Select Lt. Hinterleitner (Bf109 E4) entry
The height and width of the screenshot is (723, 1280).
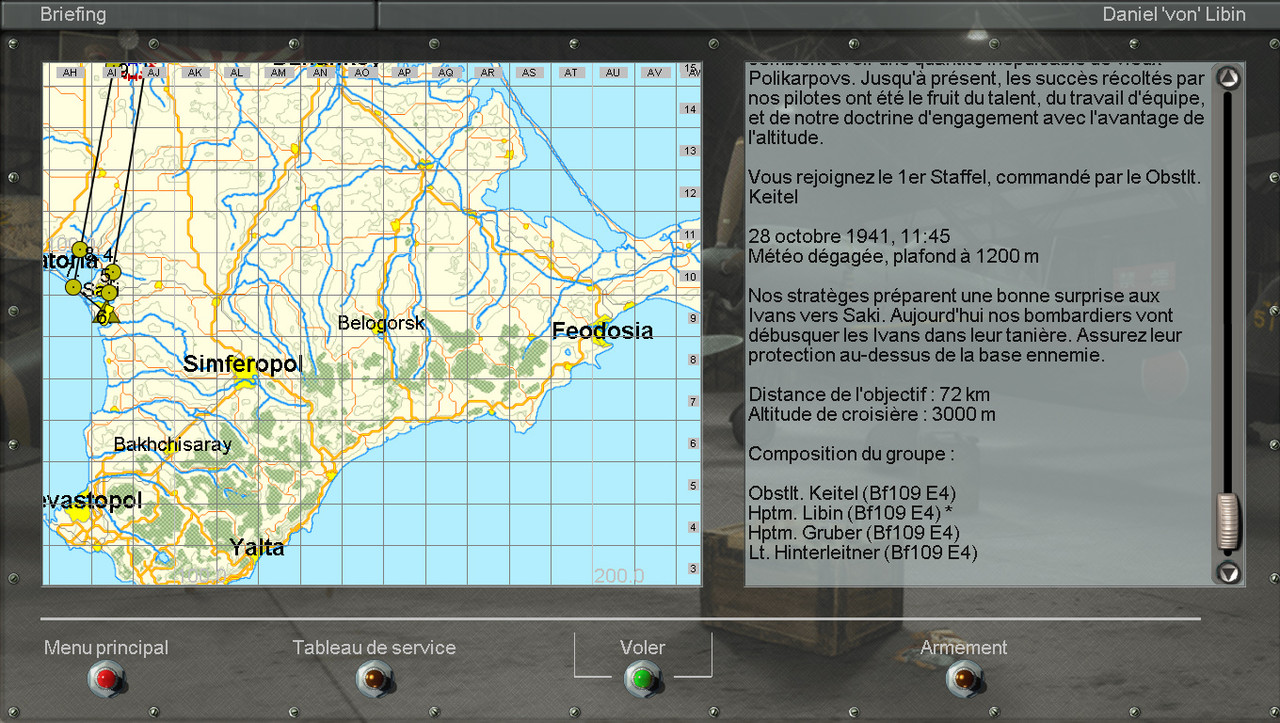[x=863, y=552]
